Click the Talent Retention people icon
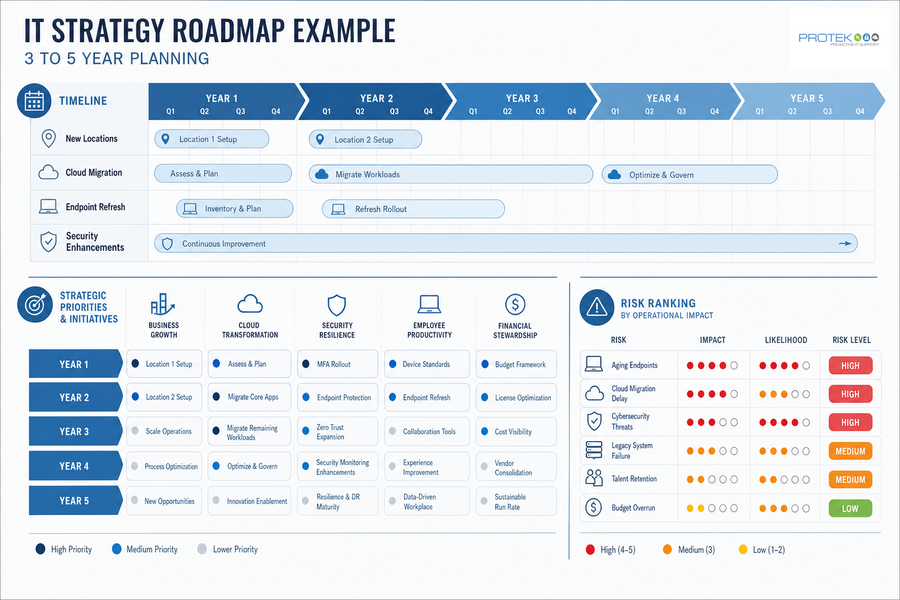The height and width of the screenshot is (600, 900). pos(594,478)
